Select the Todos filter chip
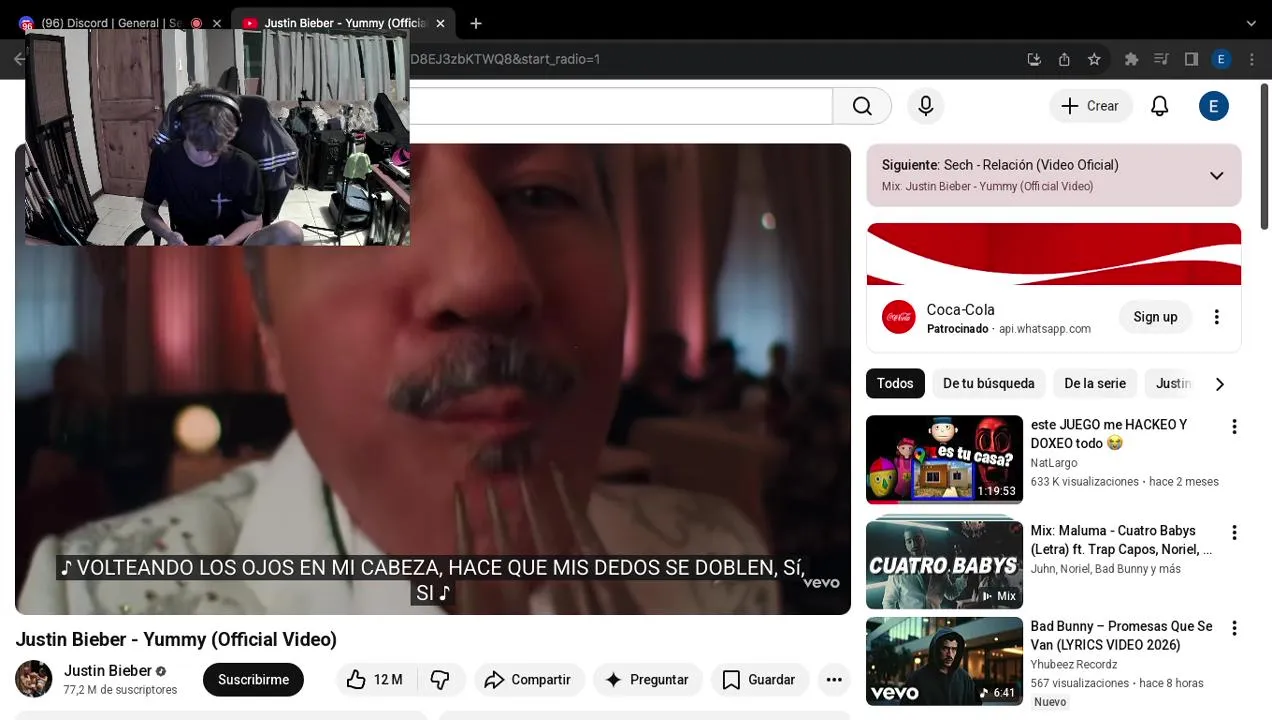The width and height of the screenshot is (1272, 720). (x=895, y=384)
